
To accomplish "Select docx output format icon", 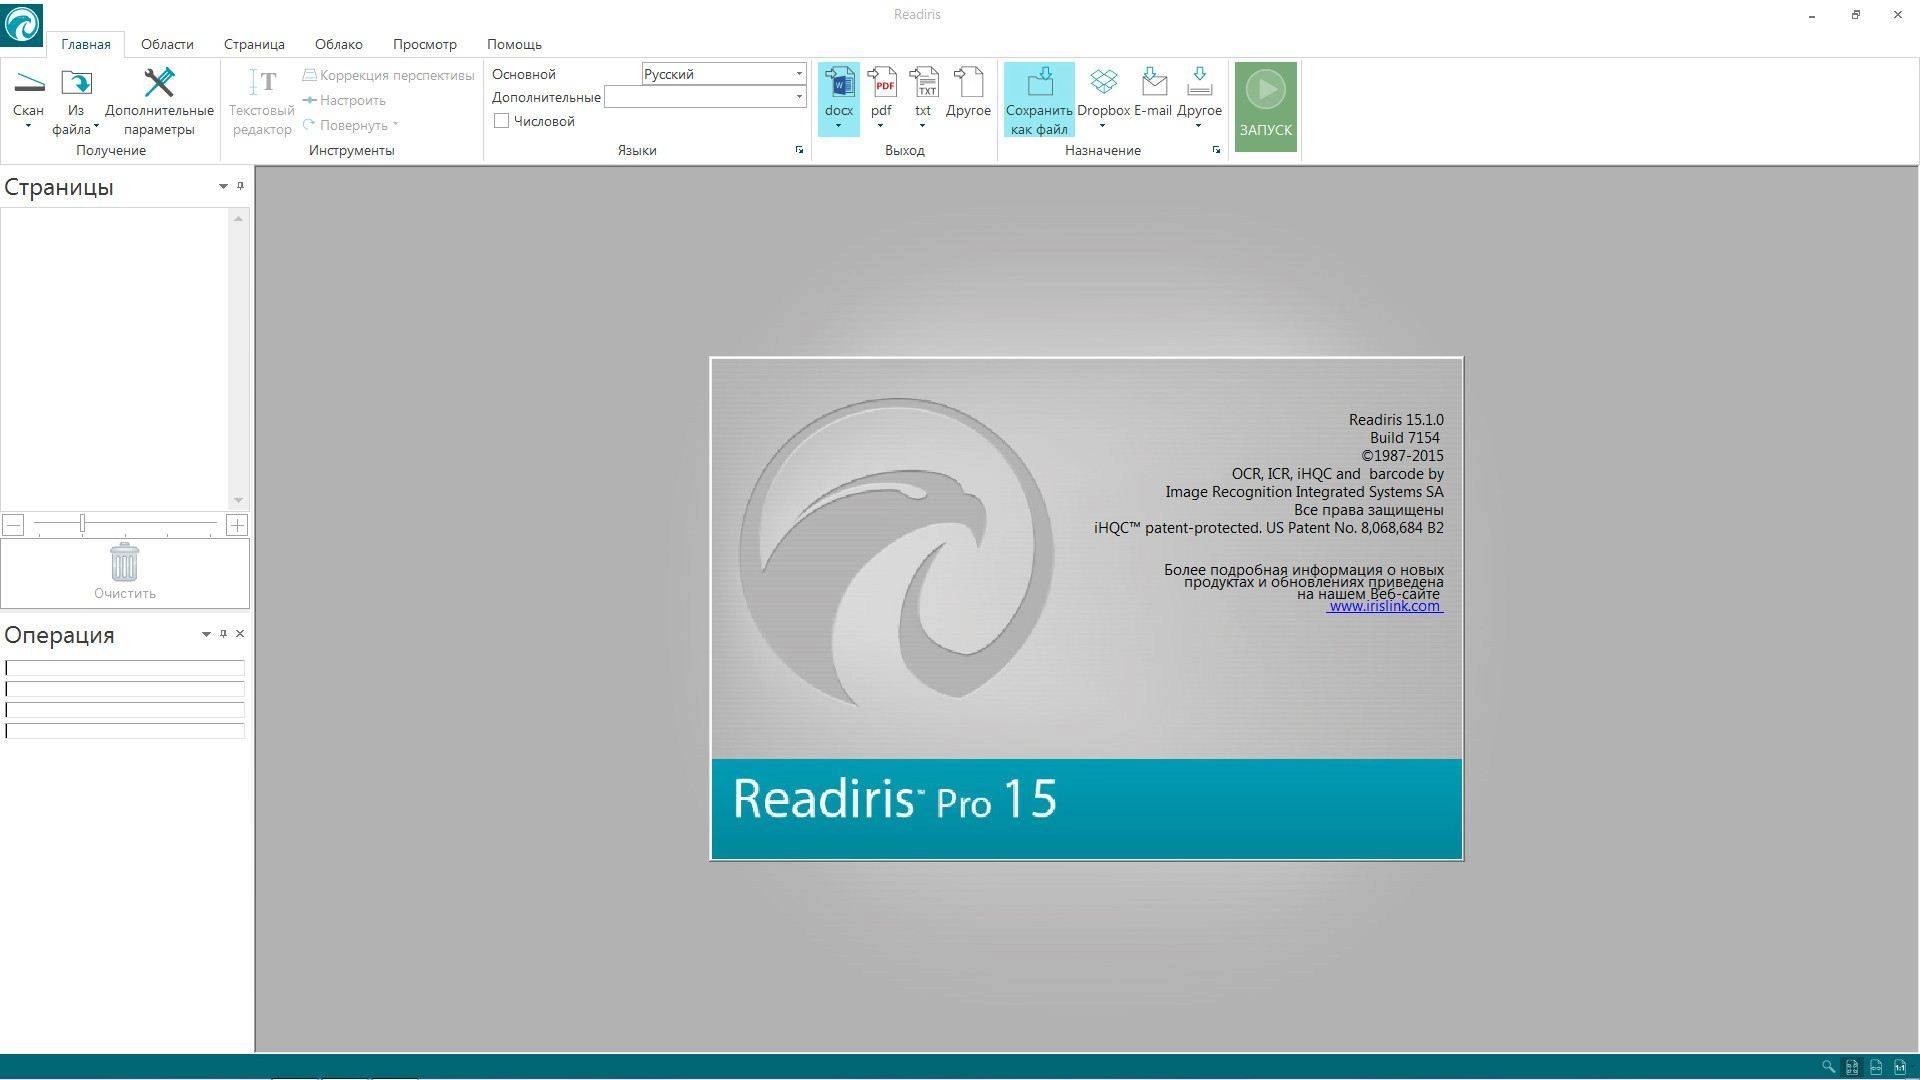I will click(x=839, y=82).
